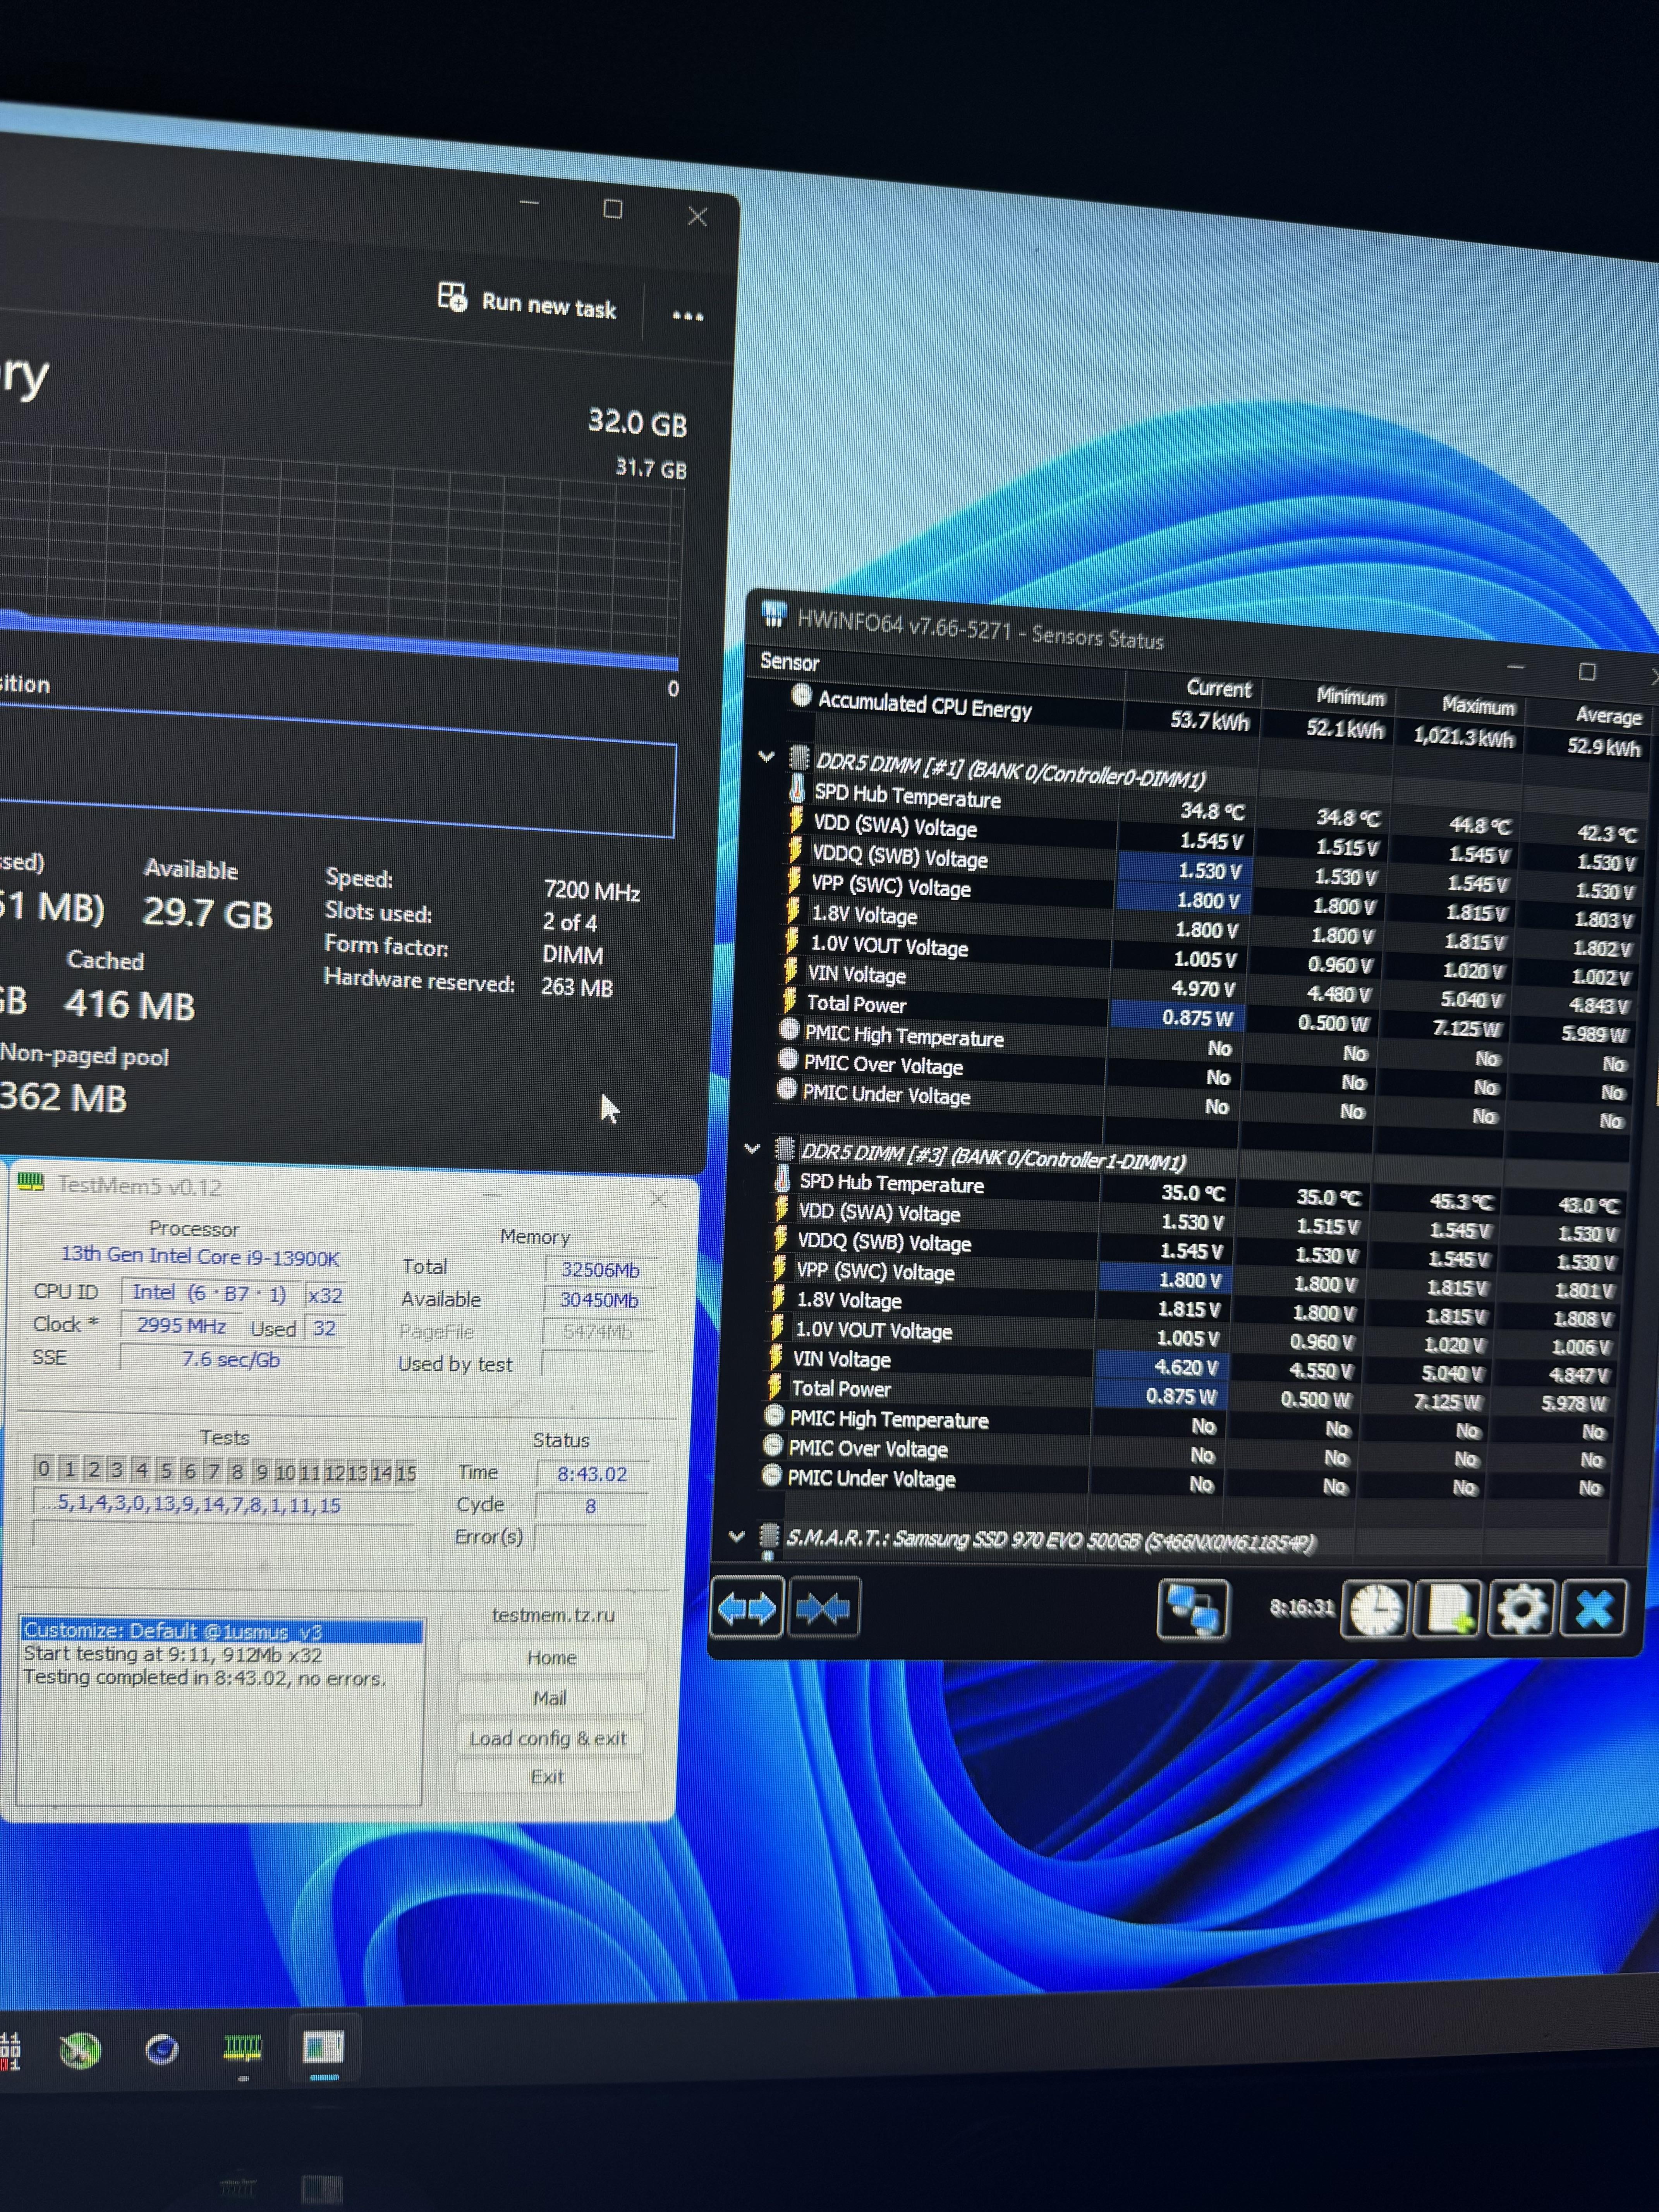
Task: Start logging with HWiNFO log file icon
Action: [x=1449, y=1610]
